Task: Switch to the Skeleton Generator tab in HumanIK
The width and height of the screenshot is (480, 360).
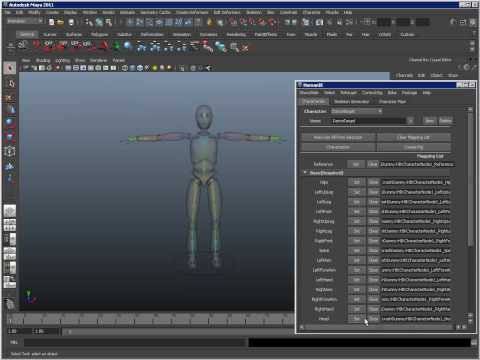Action: 352,101
